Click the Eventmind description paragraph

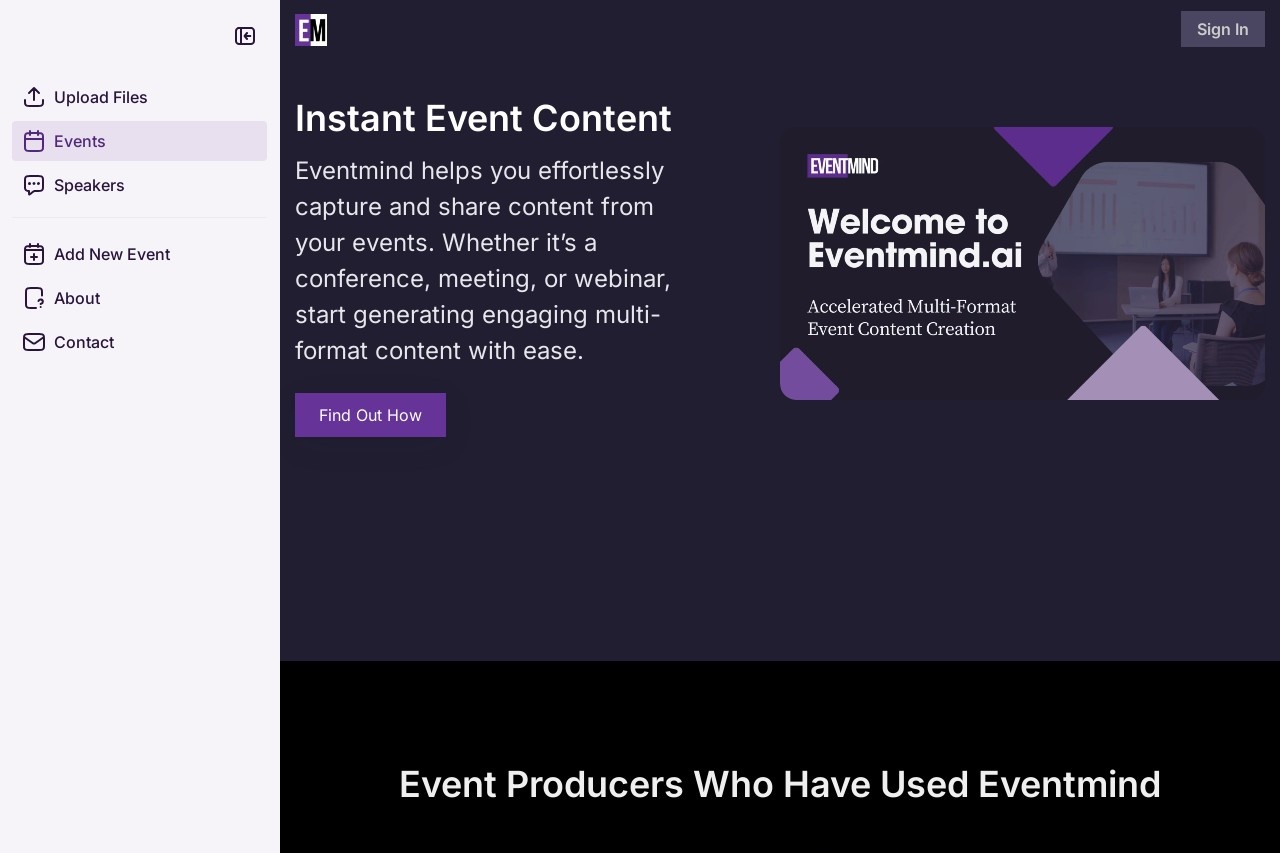485,261
